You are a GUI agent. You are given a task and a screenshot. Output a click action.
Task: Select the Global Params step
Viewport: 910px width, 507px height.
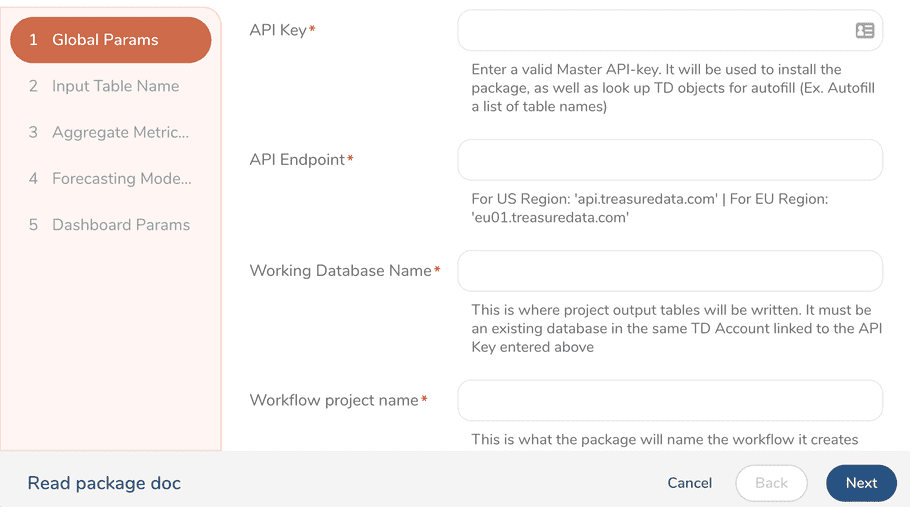tap(111, 40)
